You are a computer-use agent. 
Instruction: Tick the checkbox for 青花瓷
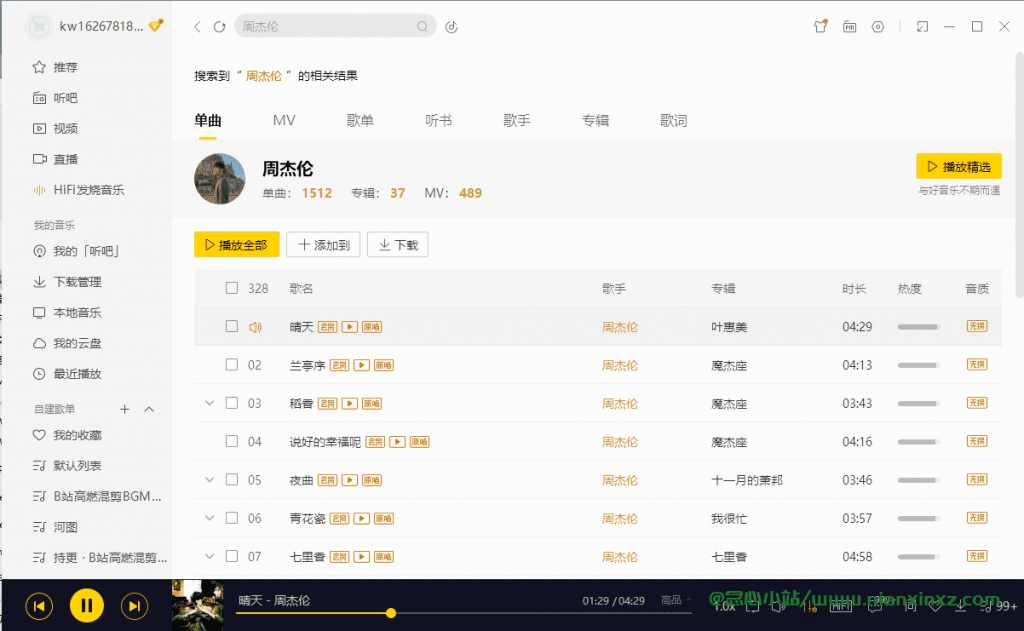pyautogui.click(x=232, y=518)
